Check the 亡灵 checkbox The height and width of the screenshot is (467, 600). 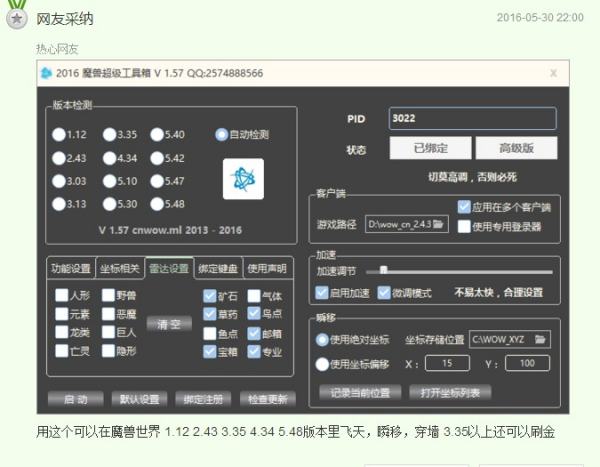point(62,351)
